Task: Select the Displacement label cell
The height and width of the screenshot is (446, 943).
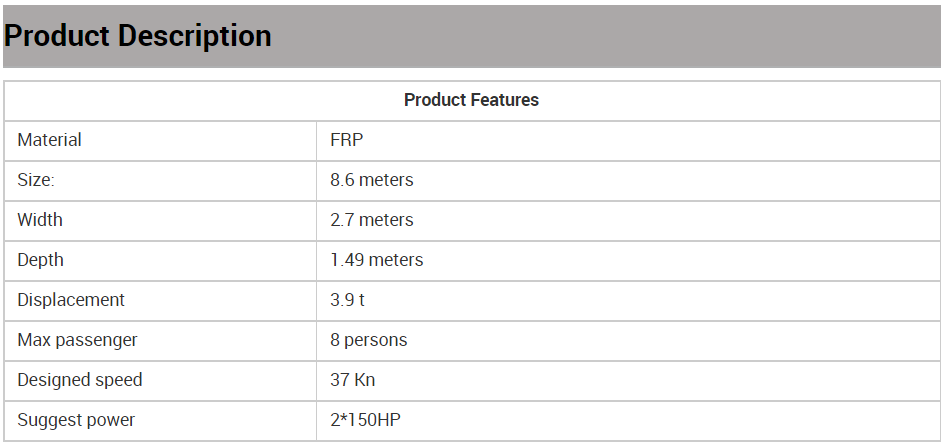Action: click(x=71, y=300)
